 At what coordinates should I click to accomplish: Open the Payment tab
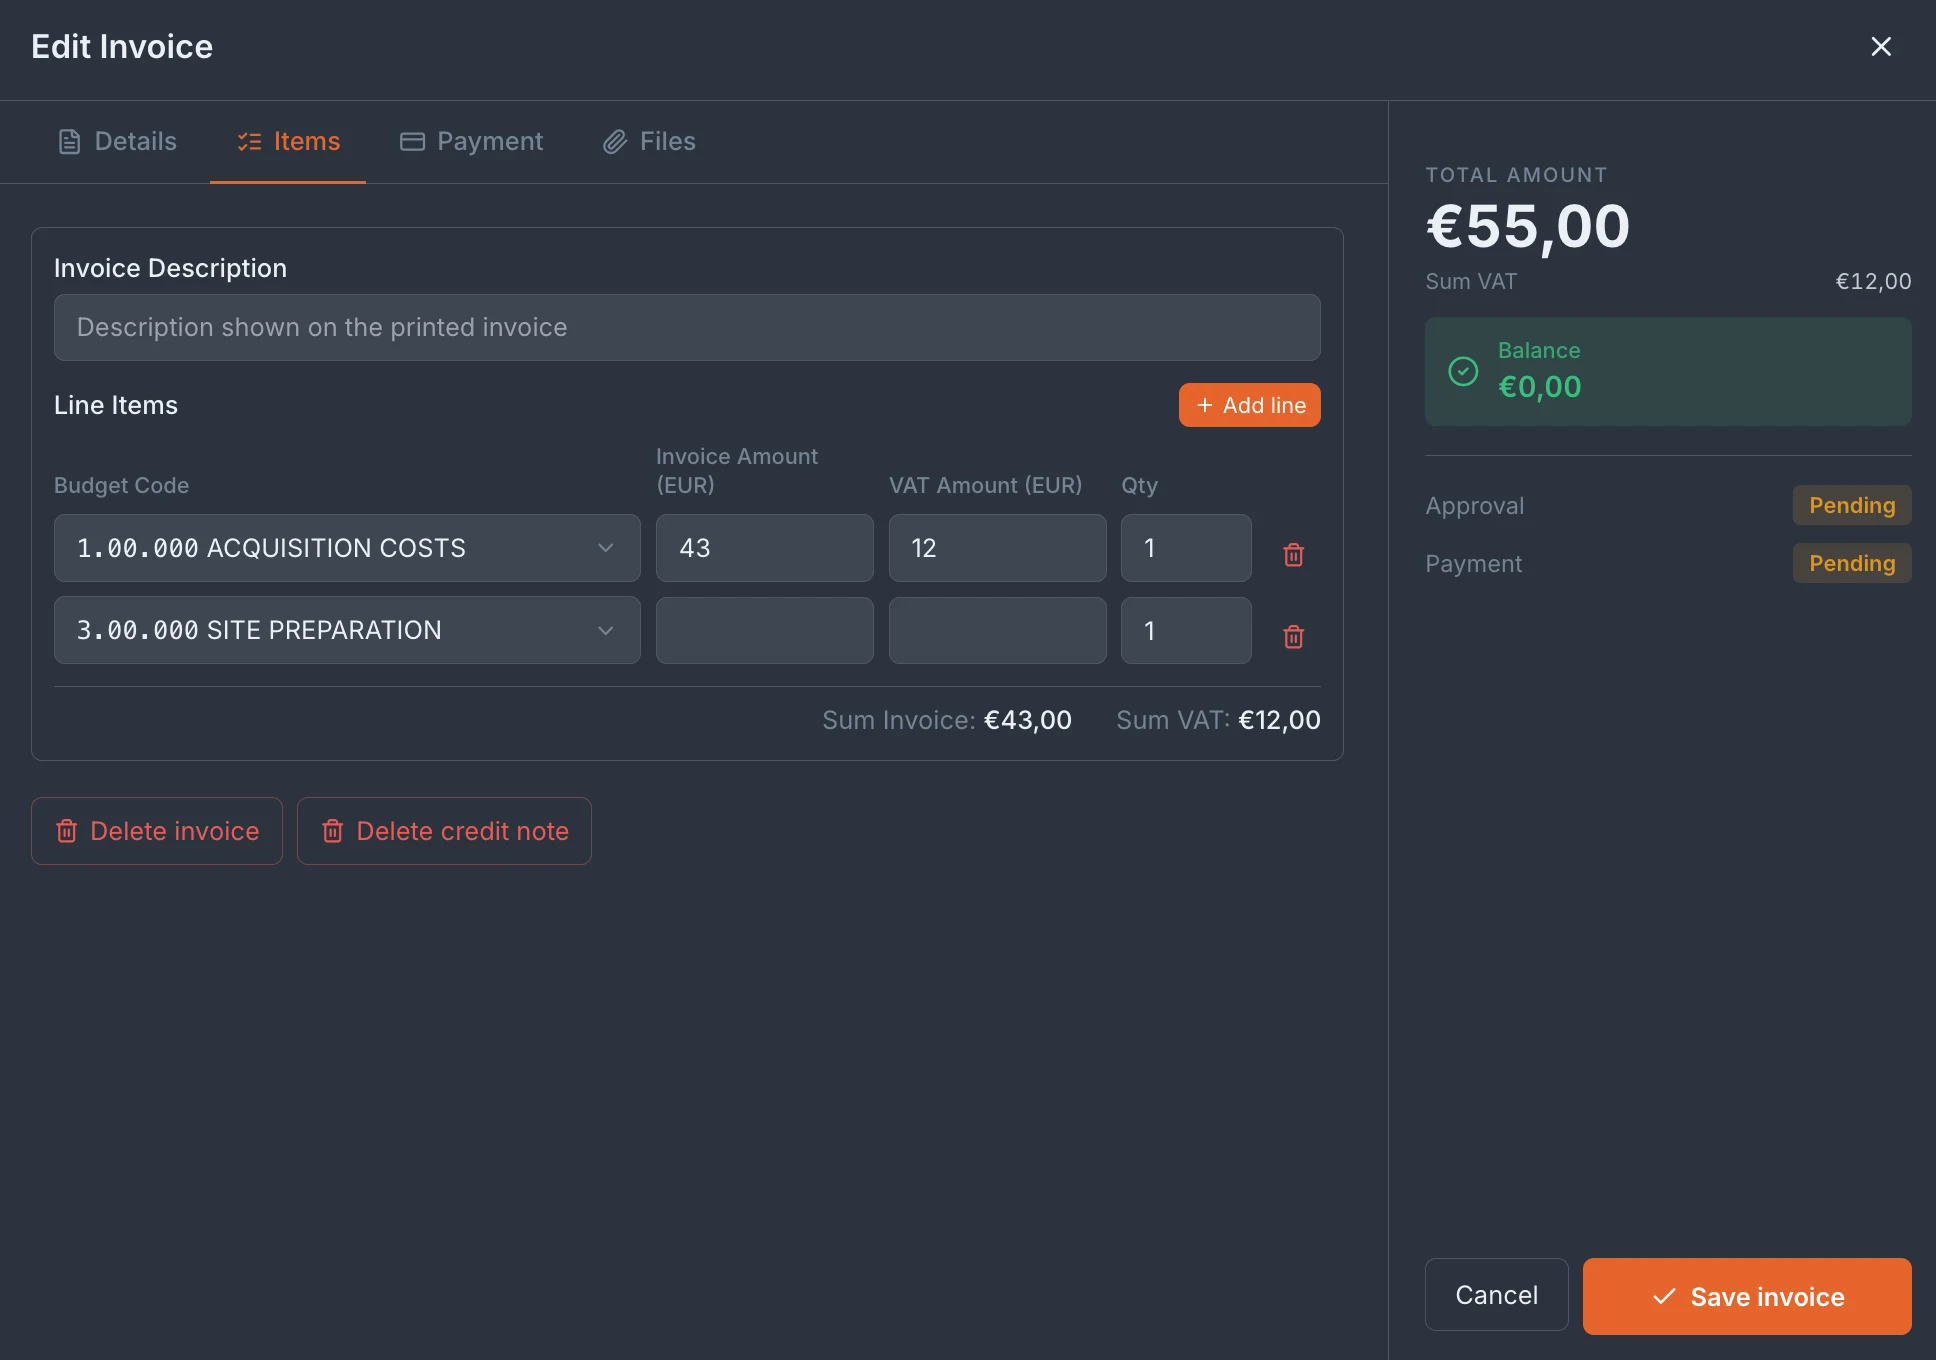click(471, 142)
